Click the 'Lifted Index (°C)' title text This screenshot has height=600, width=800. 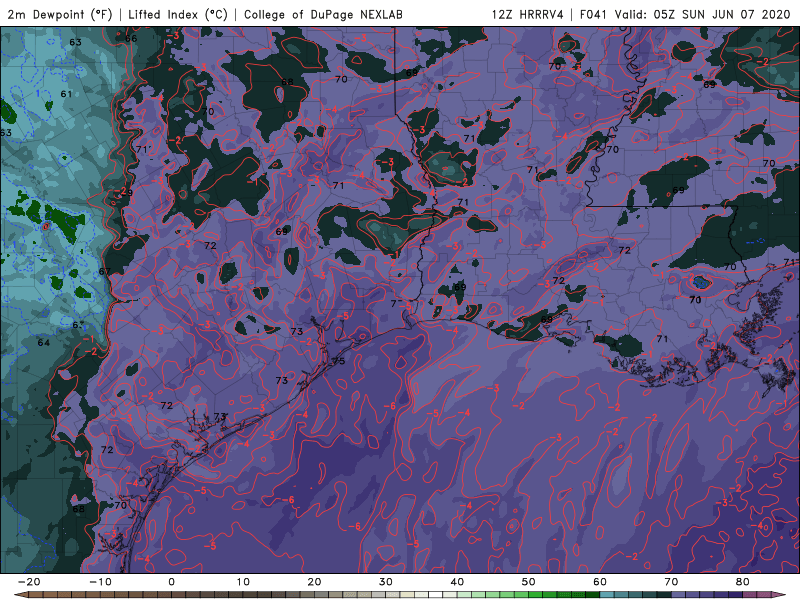point(178,15)
